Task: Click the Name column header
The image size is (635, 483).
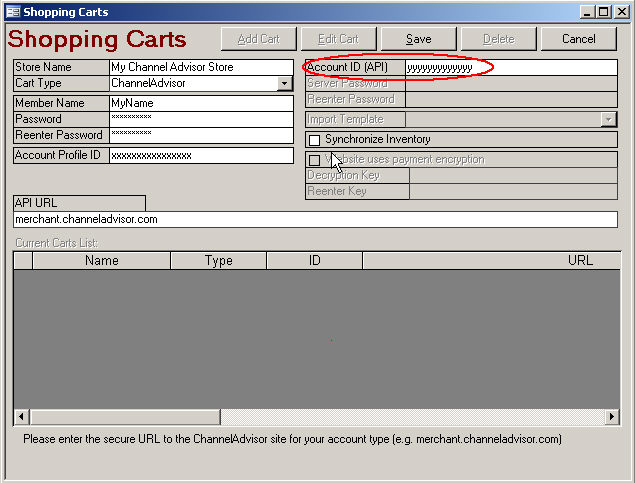Action: [102, 260]
